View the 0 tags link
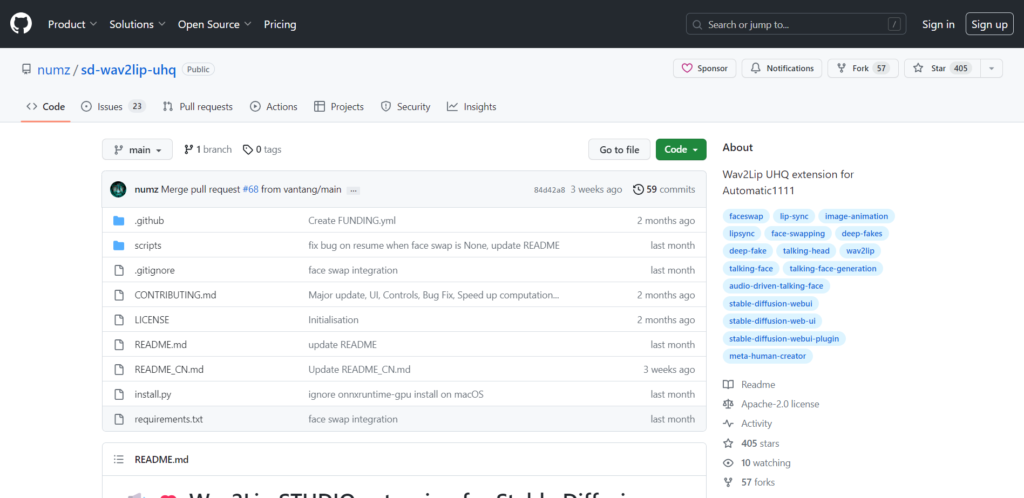The height and width of the screenshot is (498, 1024). pyautogui.click(x=262, y=149)
